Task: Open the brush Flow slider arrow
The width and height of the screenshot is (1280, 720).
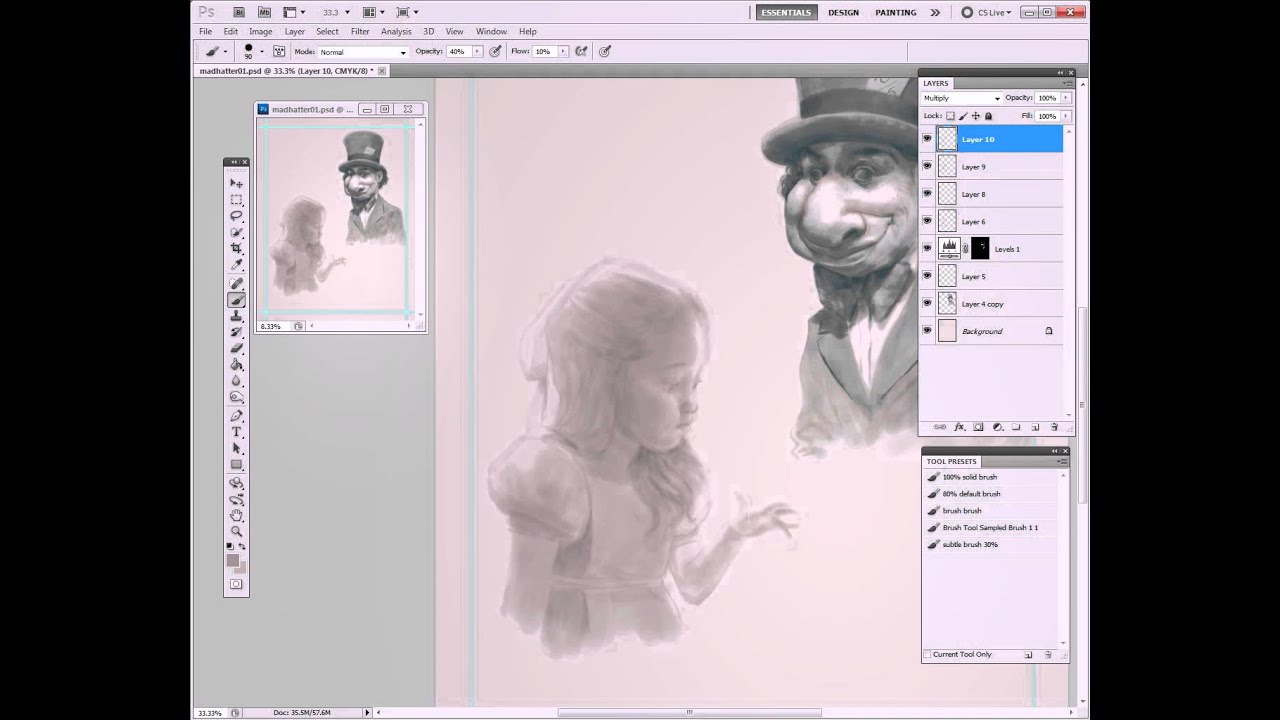Action: [x=563, y=51]
